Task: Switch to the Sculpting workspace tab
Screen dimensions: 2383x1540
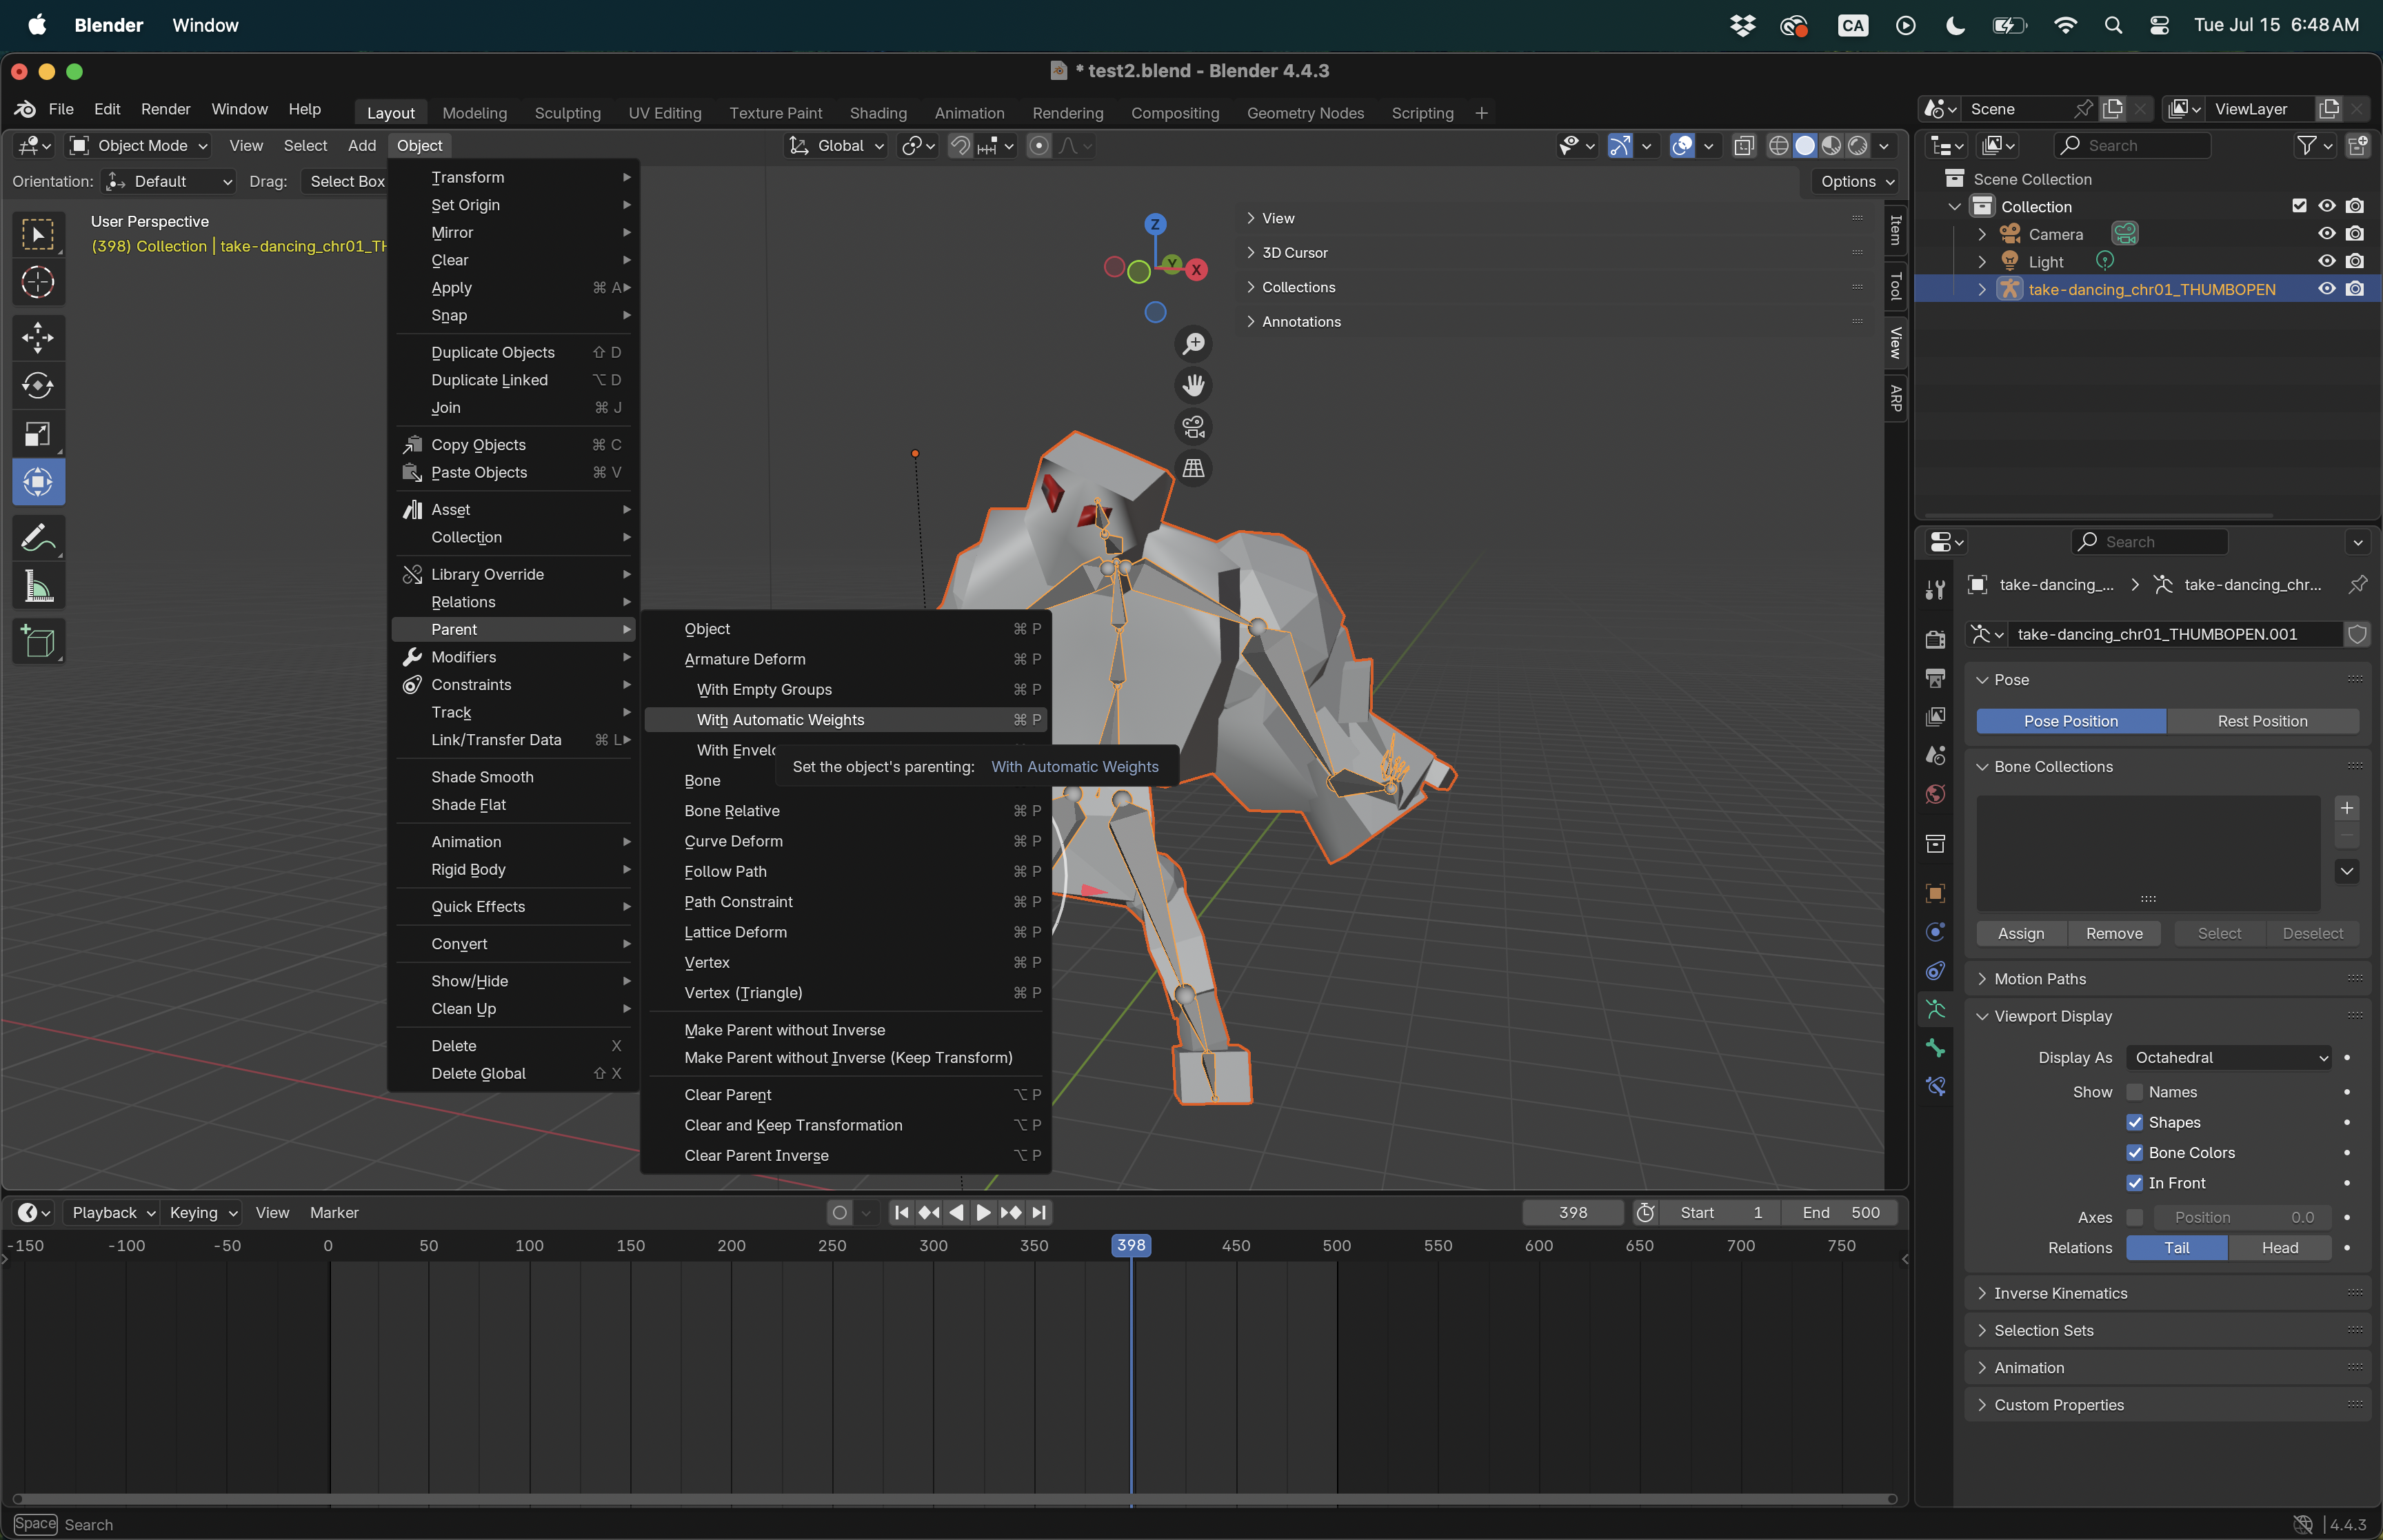Action: point(567,113)
